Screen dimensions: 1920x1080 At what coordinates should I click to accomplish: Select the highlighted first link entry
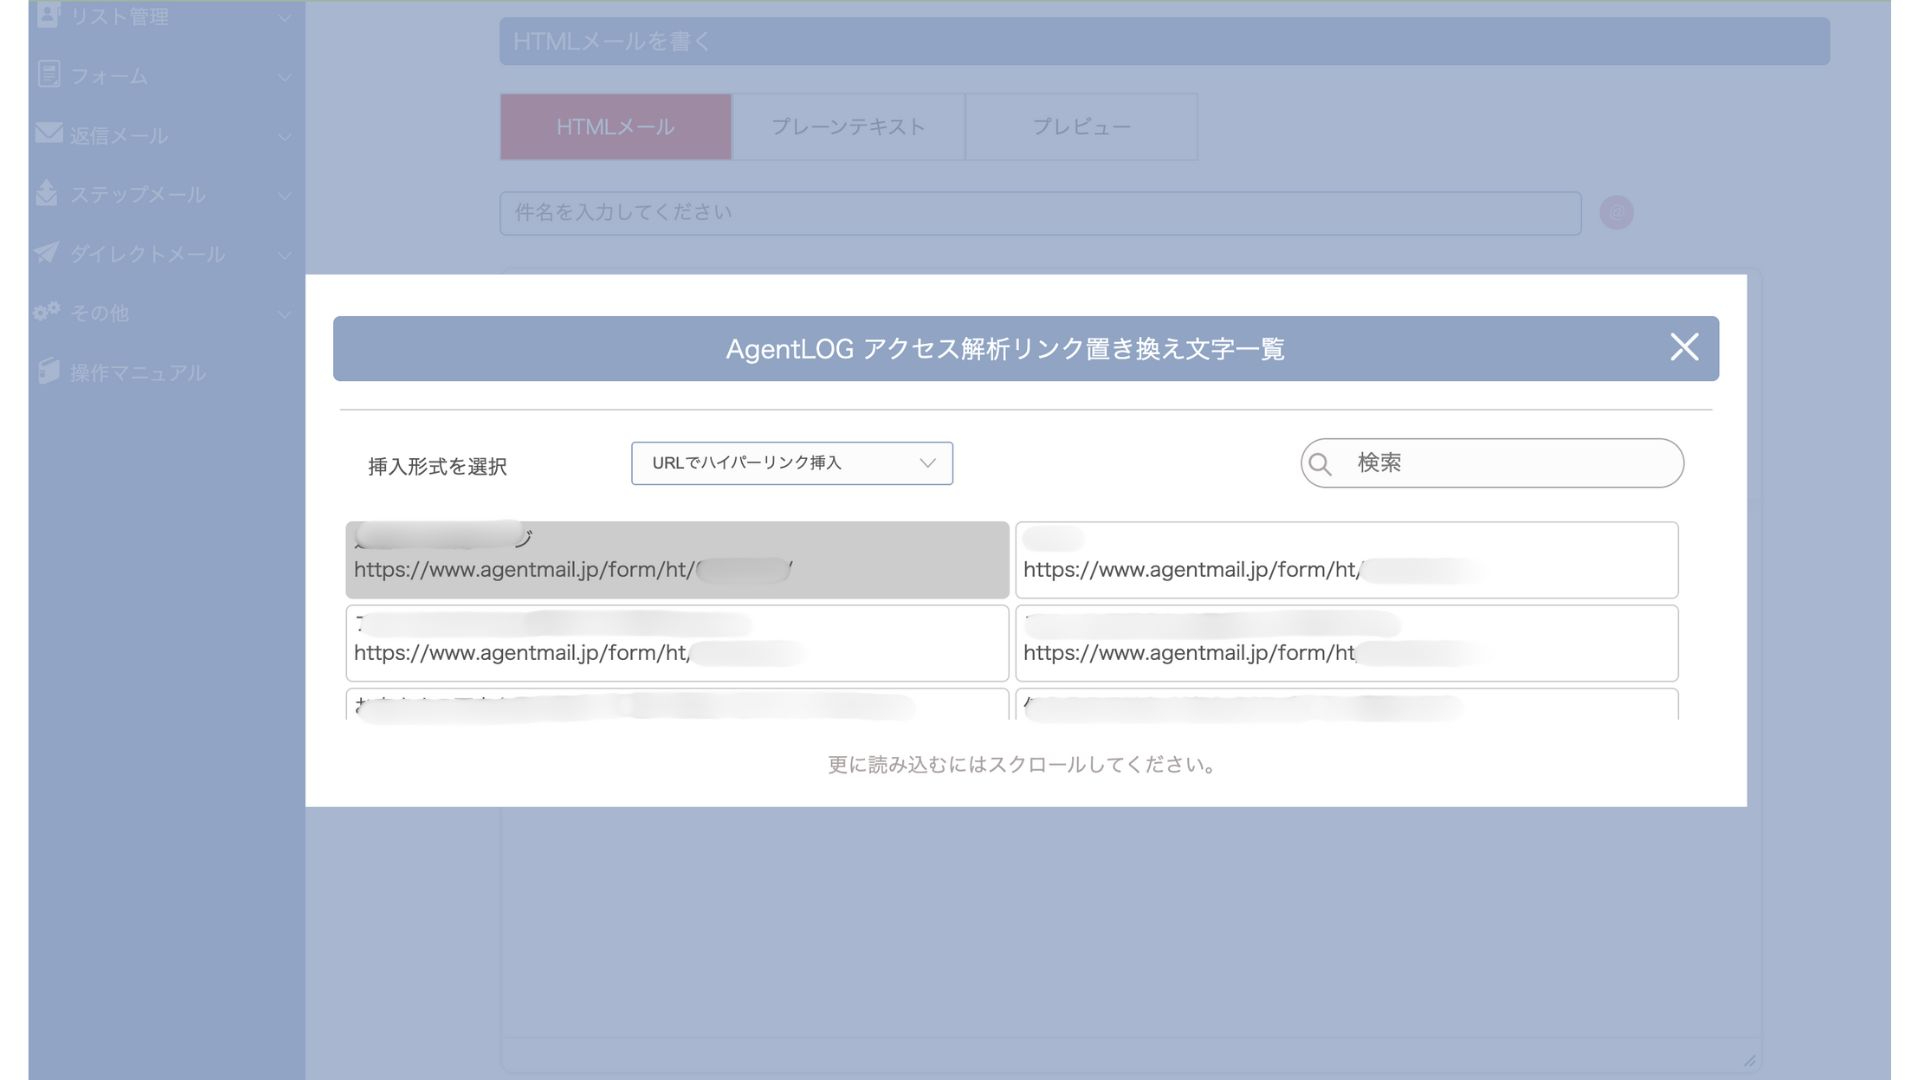coord(677,560)
